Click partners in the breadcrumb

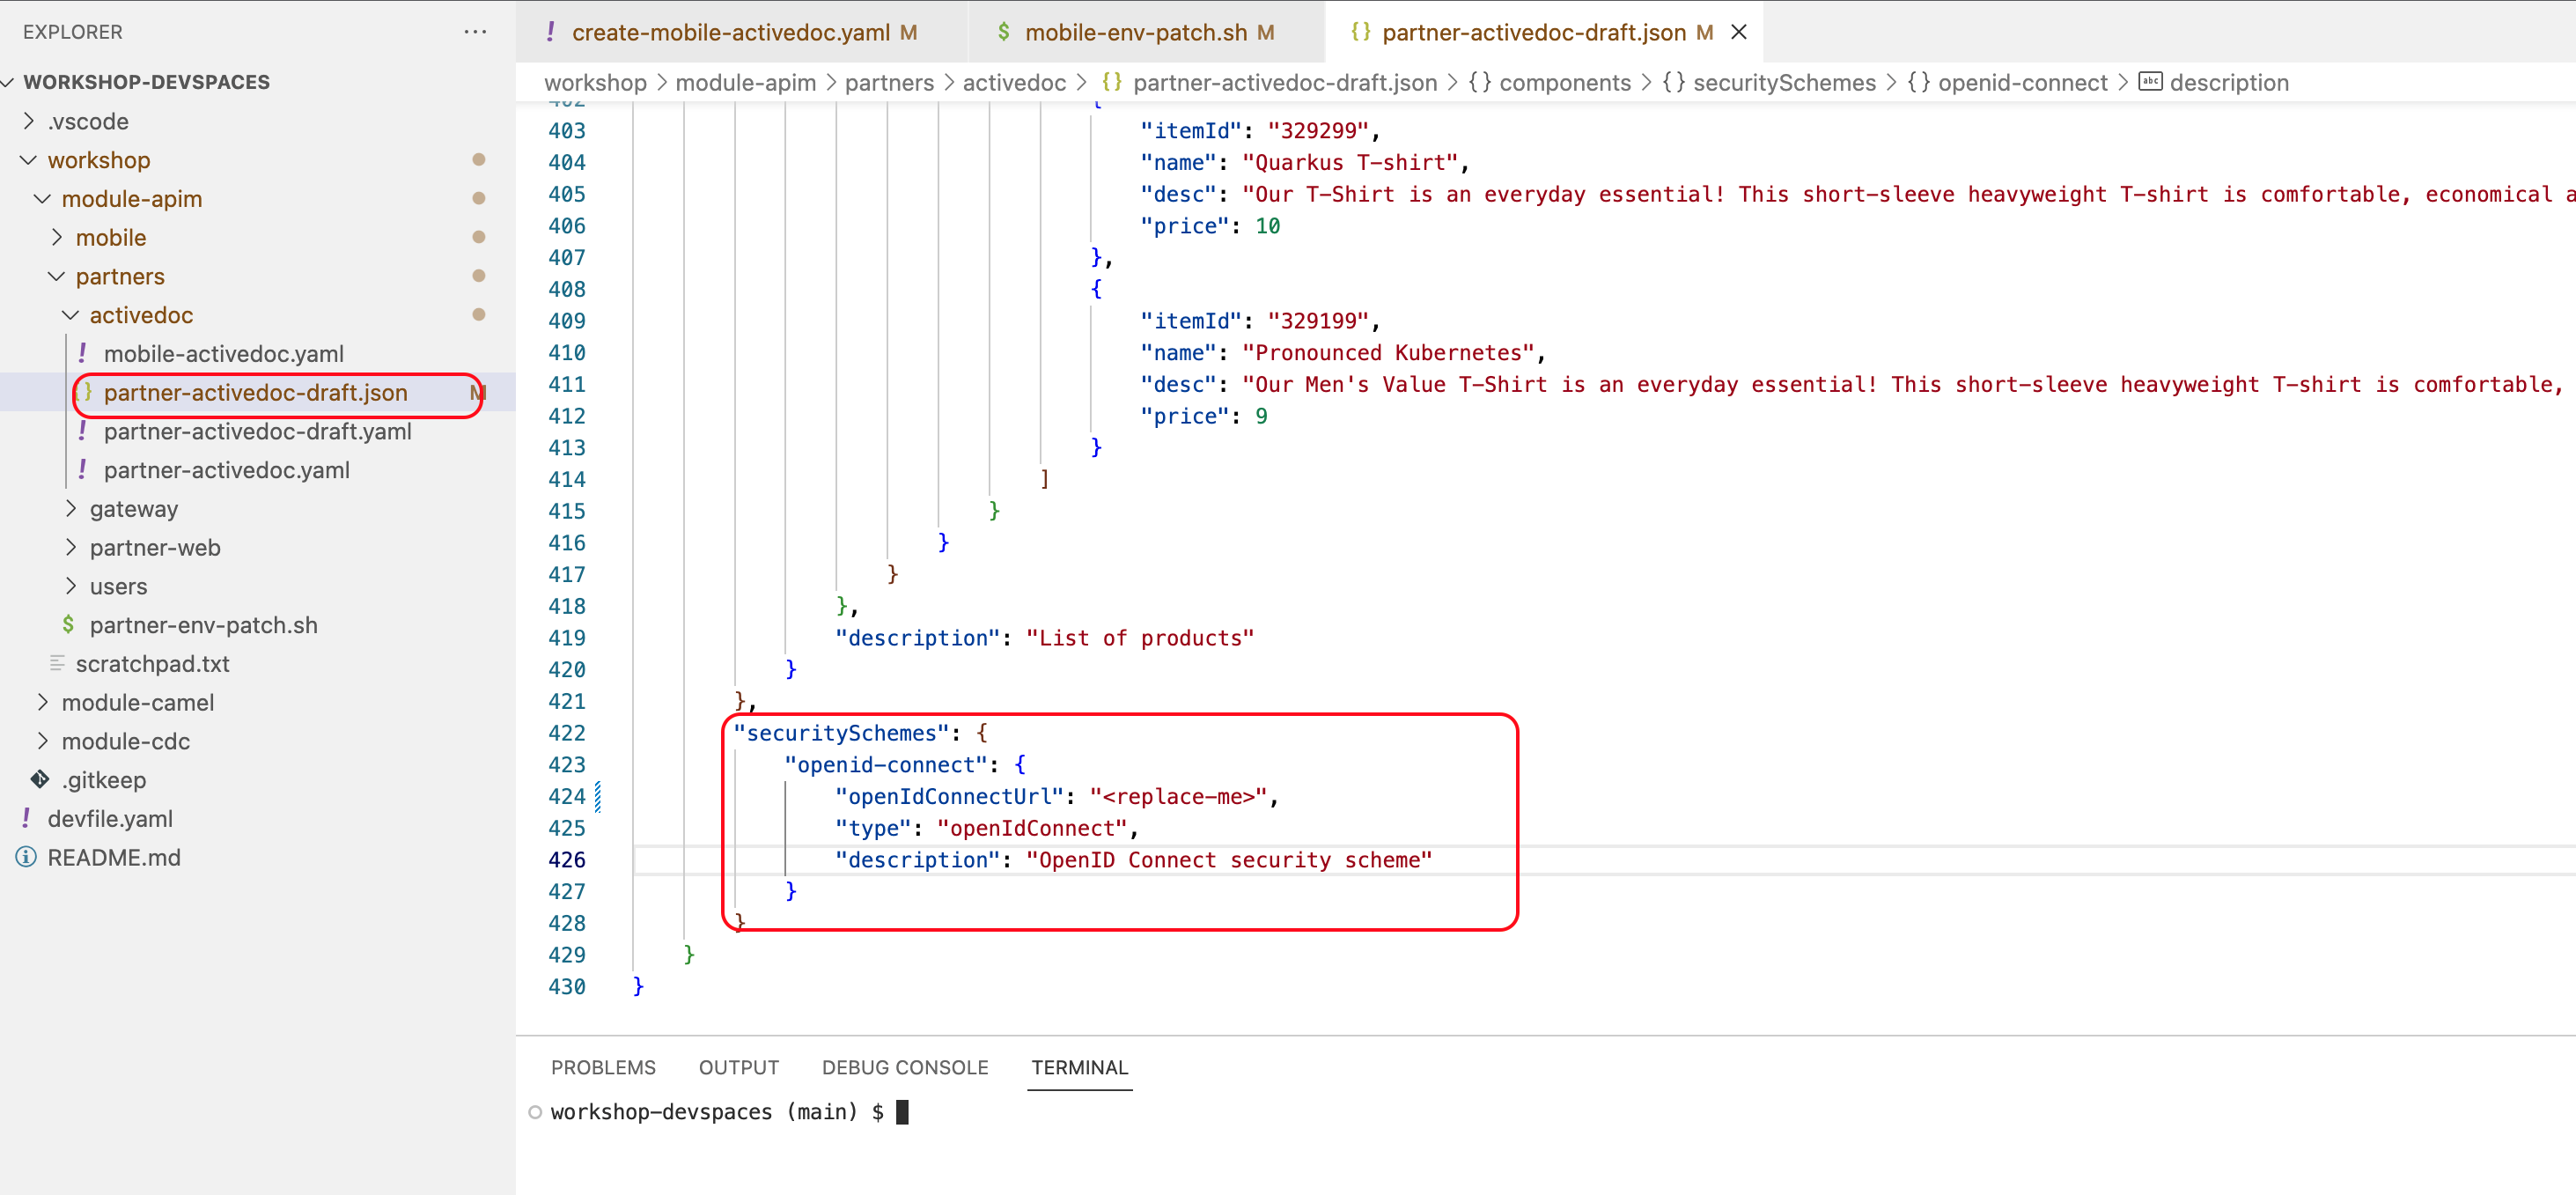(889, 82)
